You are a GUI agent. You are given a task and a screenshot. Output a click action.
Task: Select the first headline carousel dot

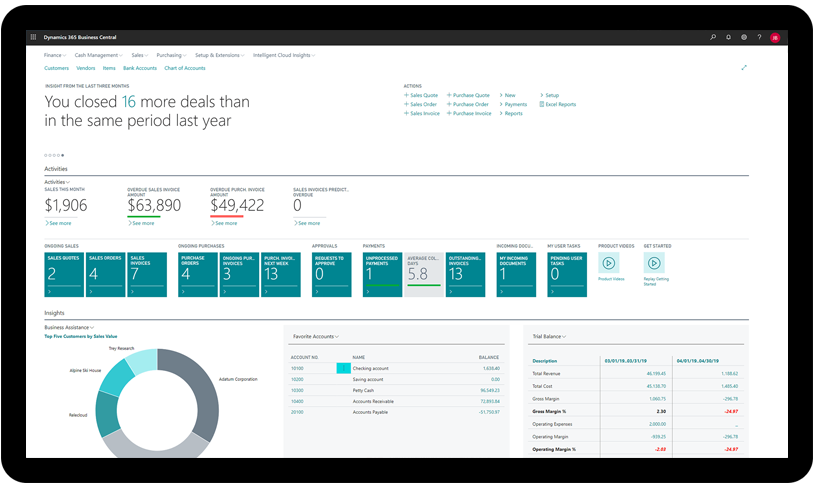coord(46,155)
